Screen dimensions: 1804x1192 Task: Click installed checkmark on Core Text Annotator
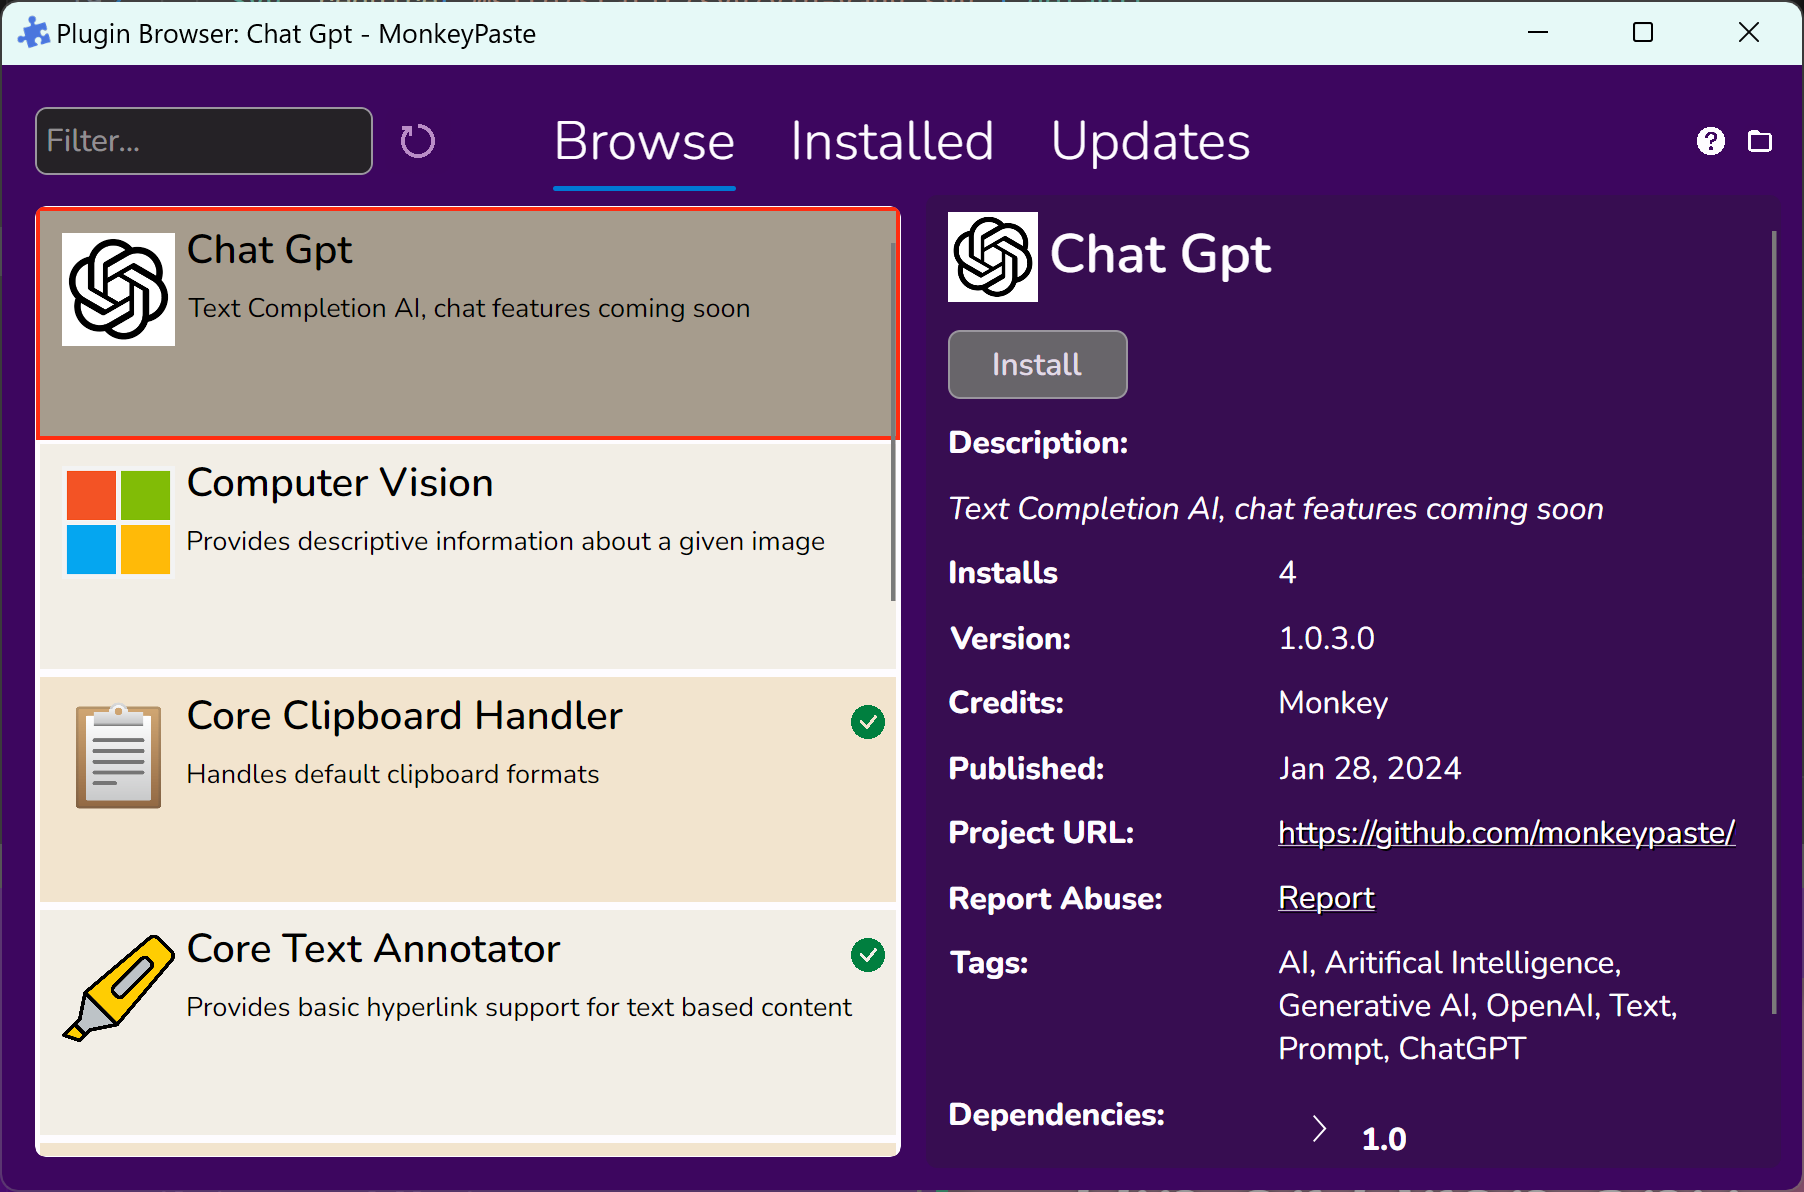[867, 955]
